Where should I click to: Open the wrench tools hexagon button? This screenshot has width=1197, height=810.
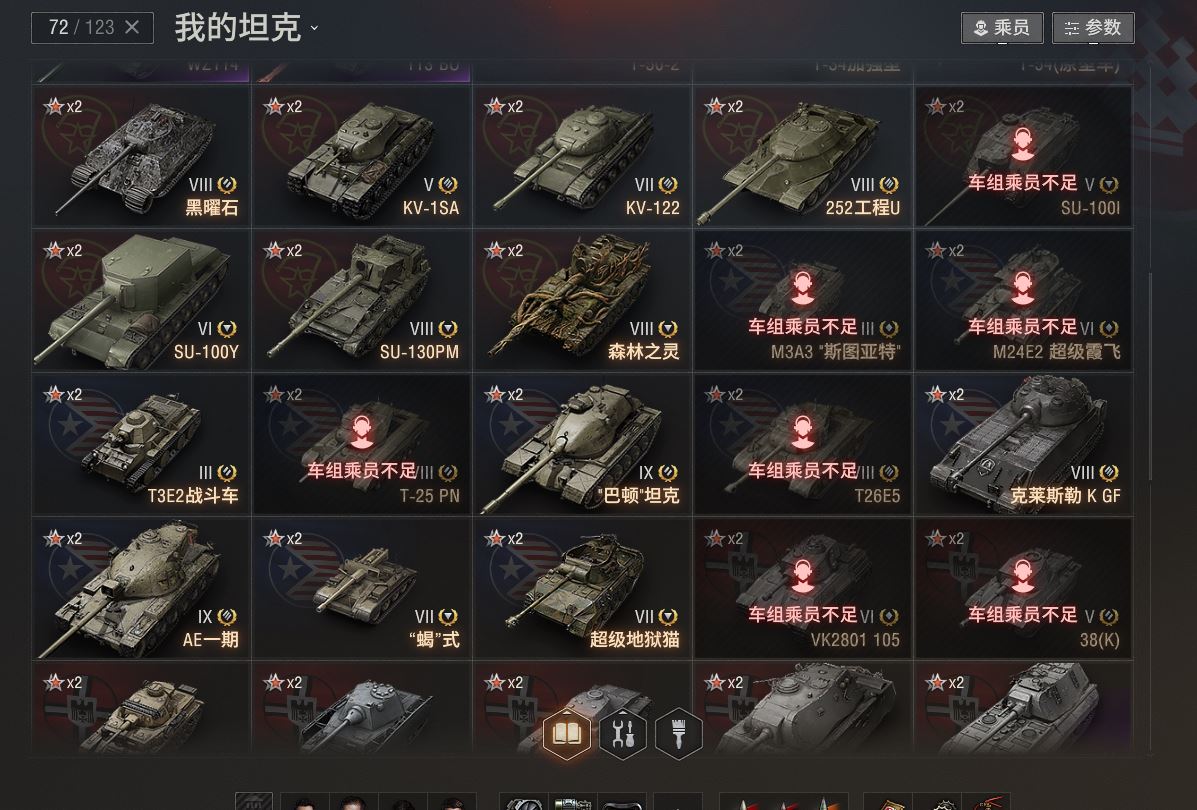coord(623,734)
